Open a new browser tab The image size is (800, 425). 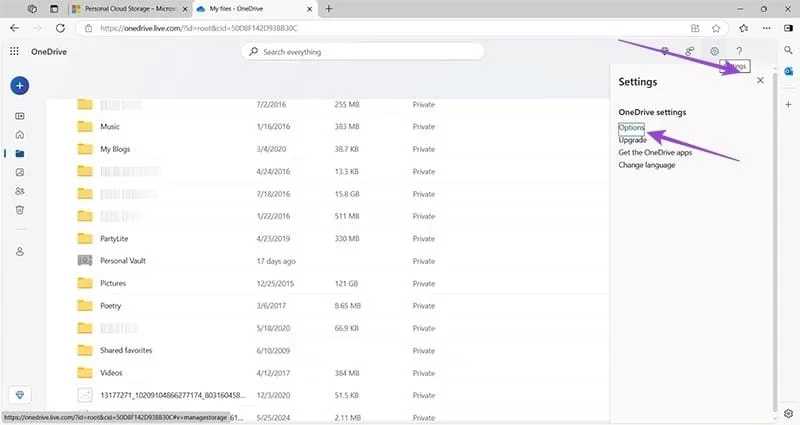(x=329, y=8)
